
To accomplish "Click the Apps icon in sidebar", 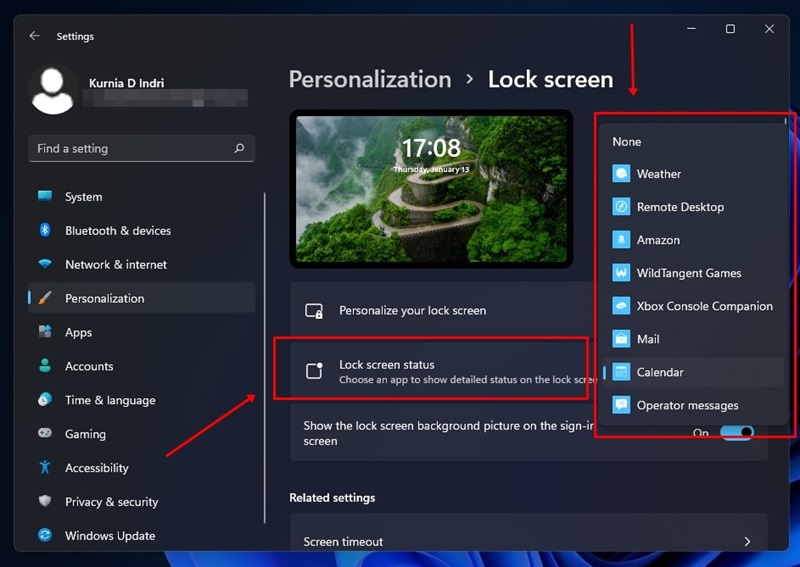I will (45, 332).
